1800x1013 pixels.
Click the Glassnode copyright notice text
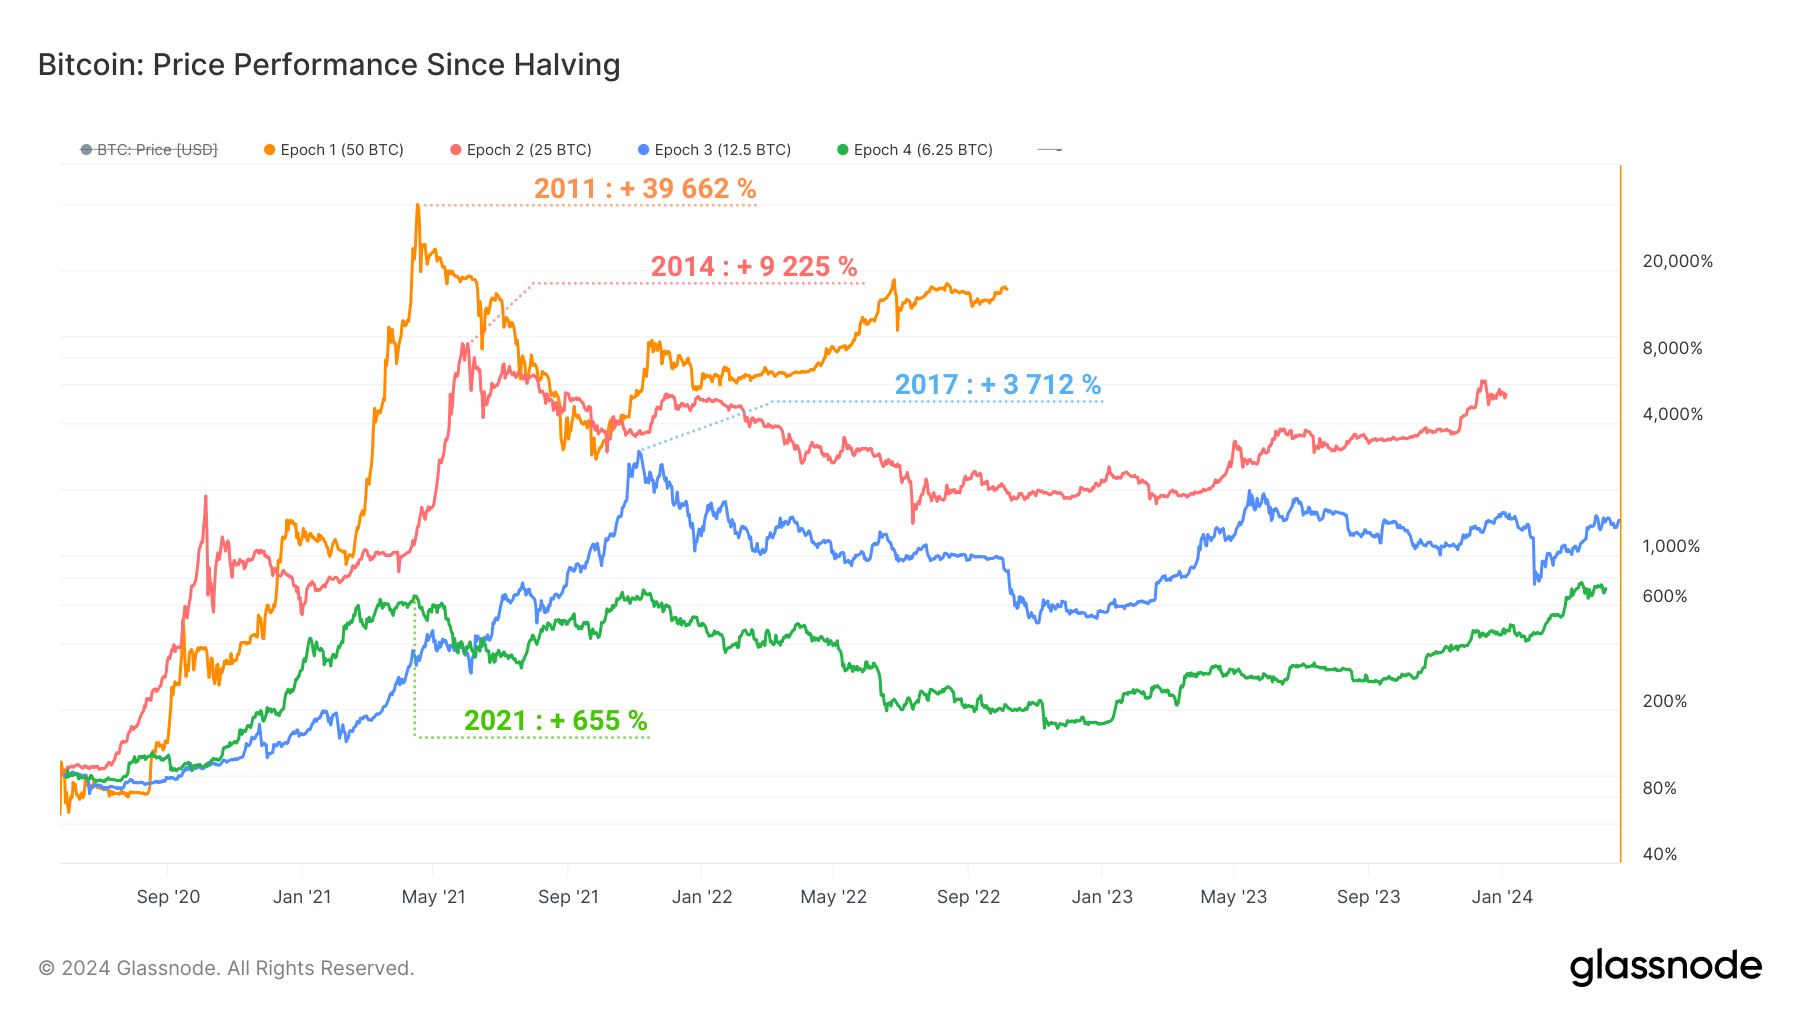point(226,968)
